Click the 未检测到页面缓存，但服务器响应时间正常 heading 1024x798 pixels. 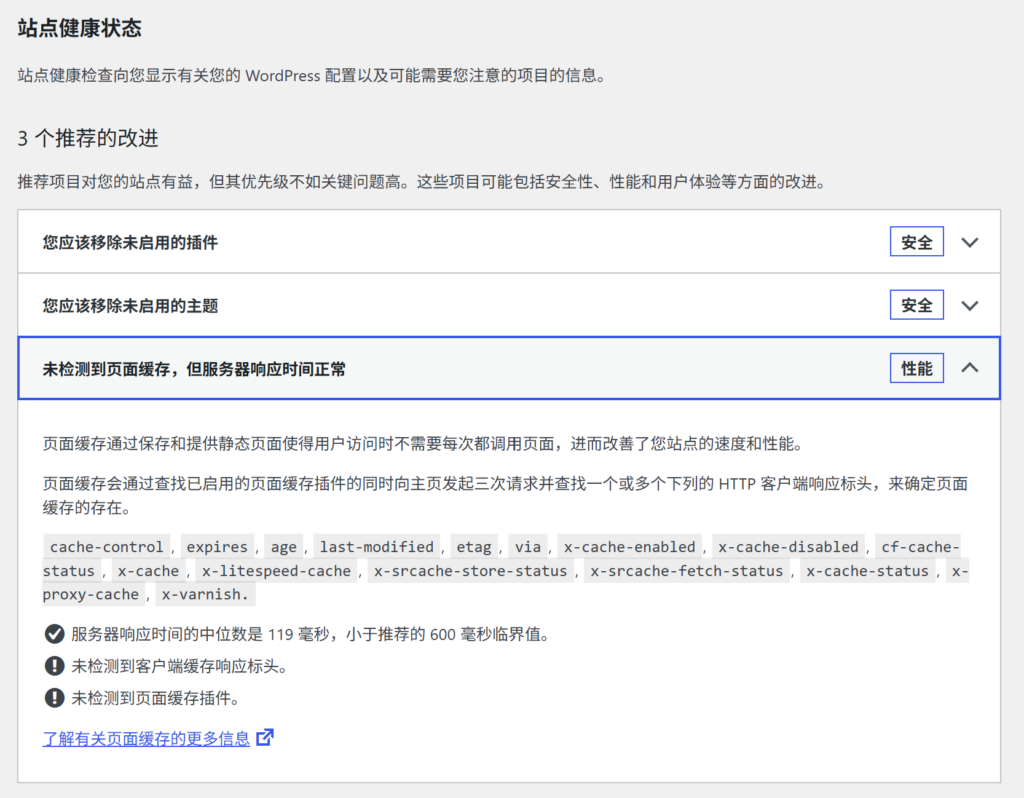194,369
